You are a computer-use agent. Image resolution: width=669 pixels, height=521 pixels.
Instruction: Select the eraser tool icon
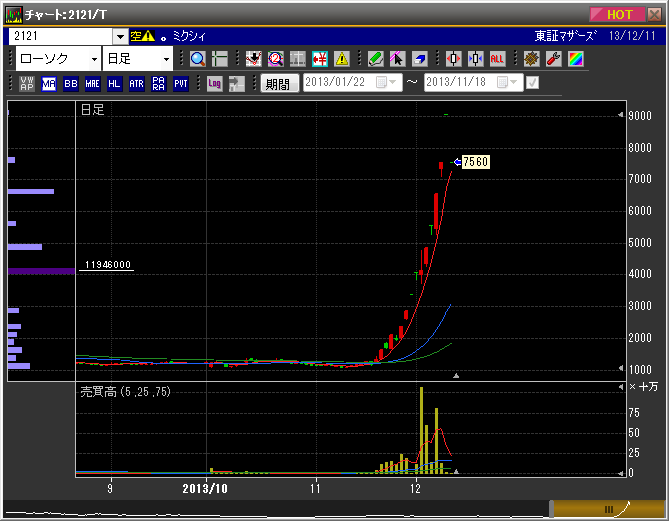421,59
